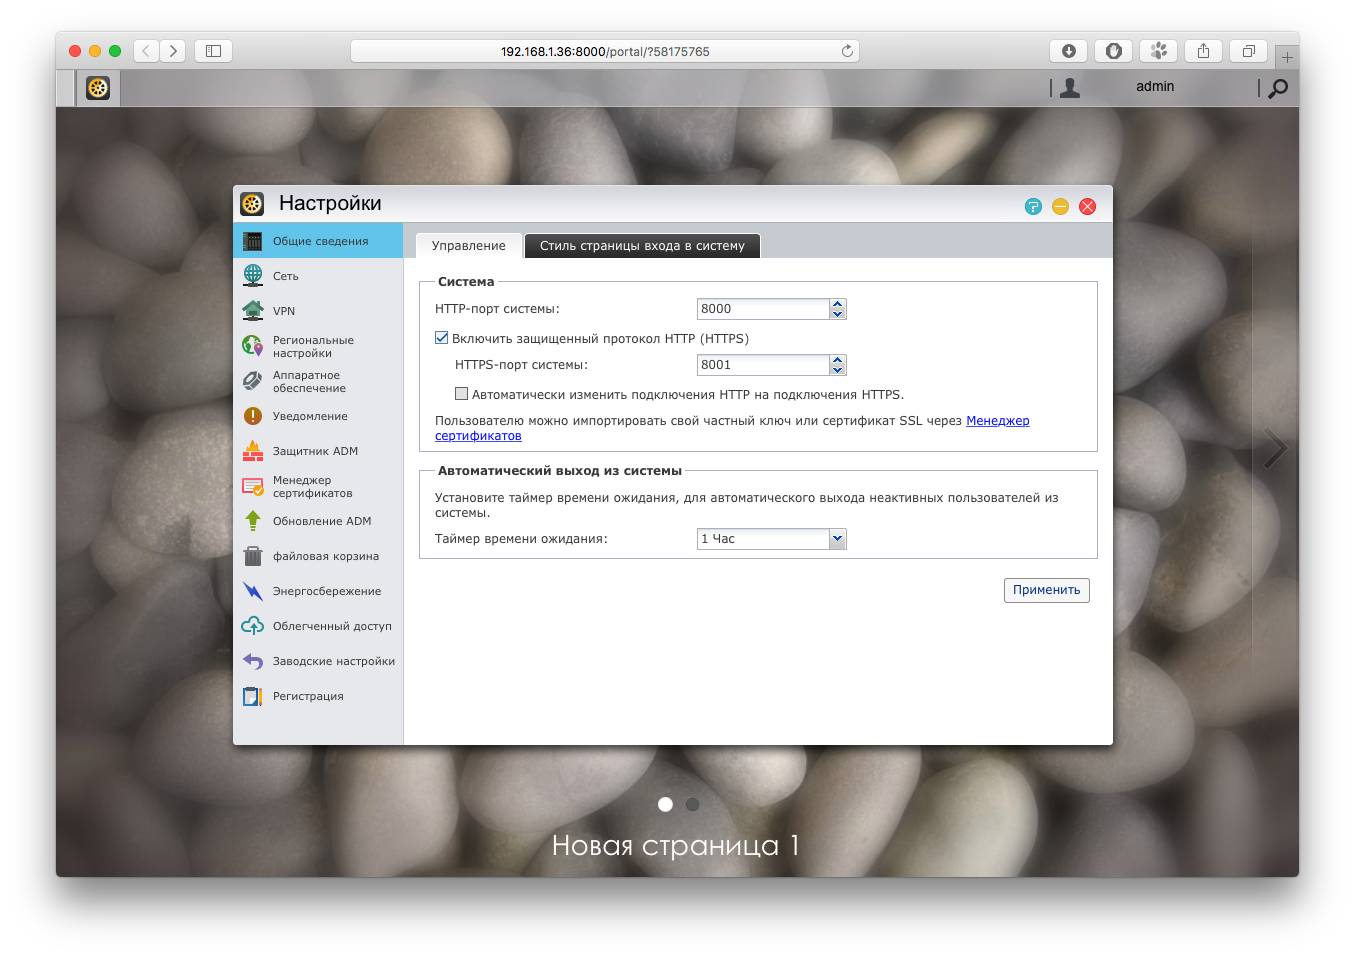Image resolution: width=1355 pixels, height=957 pixels.
Task: Click the ADM settings wheel icon in top bar
Action: [x=98, y=88]
